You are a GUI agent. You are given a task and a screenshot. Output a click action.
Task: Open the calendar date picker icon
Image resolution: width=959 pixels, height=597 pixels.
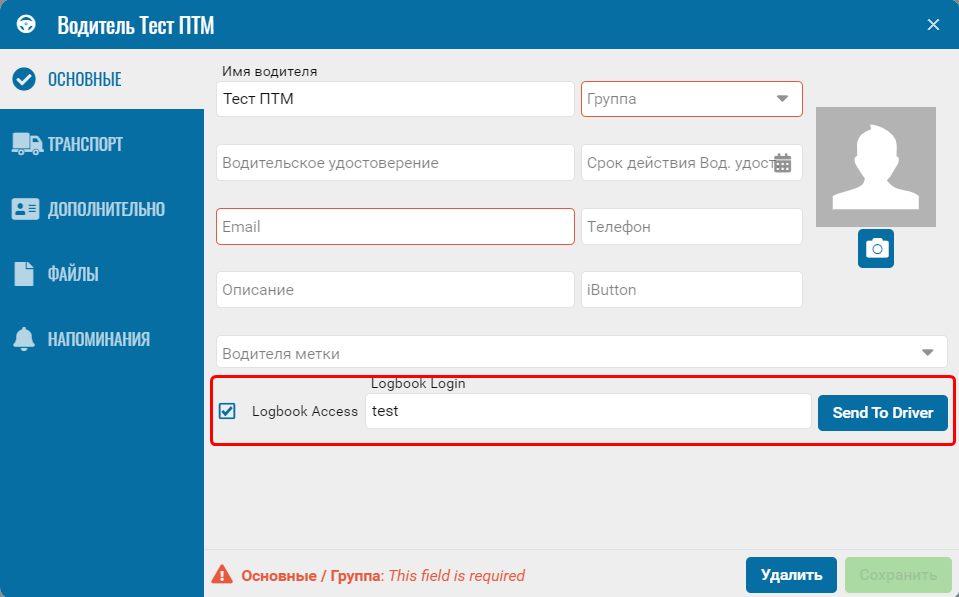pyautogui.click(x=782, y=163)
